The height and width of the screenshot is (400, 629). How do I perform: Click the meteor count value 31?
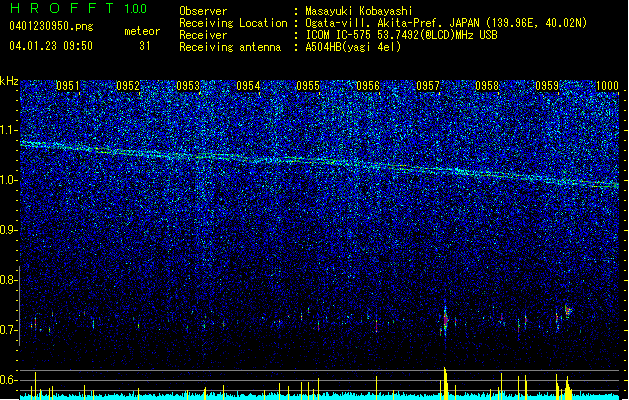pyautogui.click(x=145, y=46)
